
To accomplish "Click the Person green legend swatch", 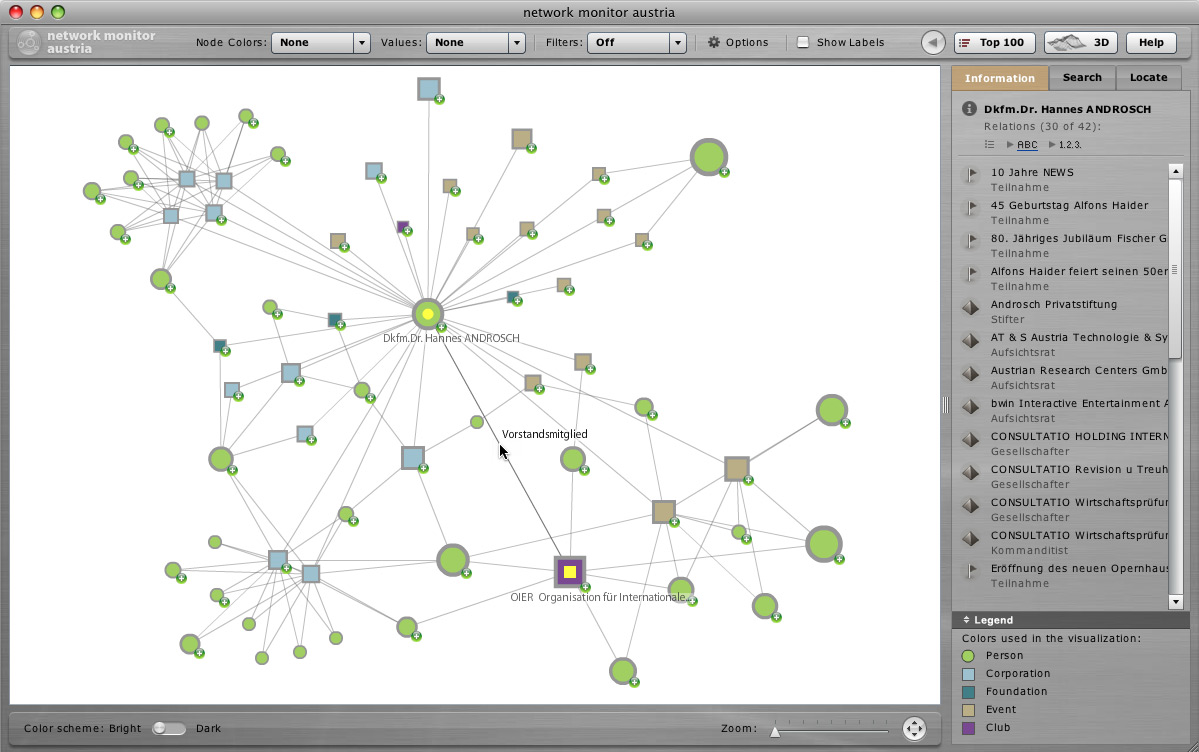I will click(968, 656).
